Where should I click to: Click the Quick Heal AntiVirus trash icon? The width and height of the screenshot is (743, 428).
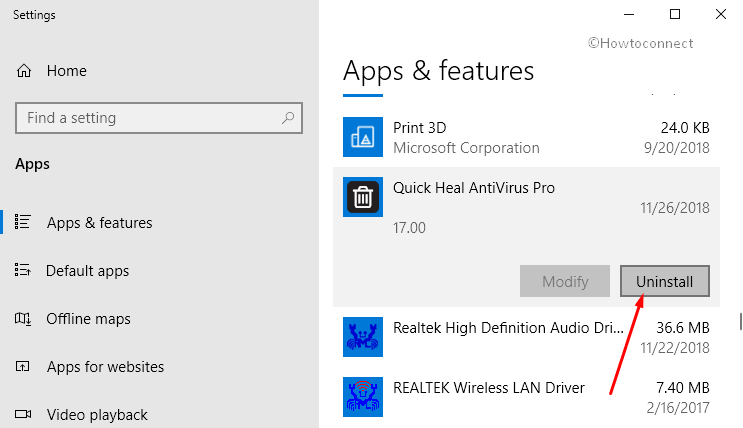click(x=363, y=197)
